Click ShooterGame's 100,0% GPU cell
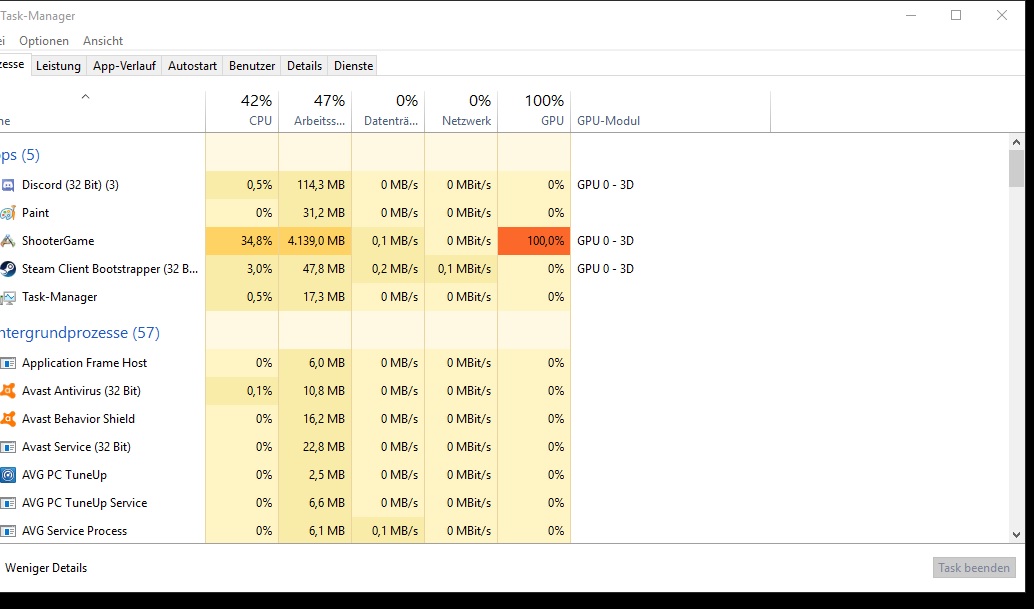Screen dimensions: 1034x609 [x=534, y=241]
